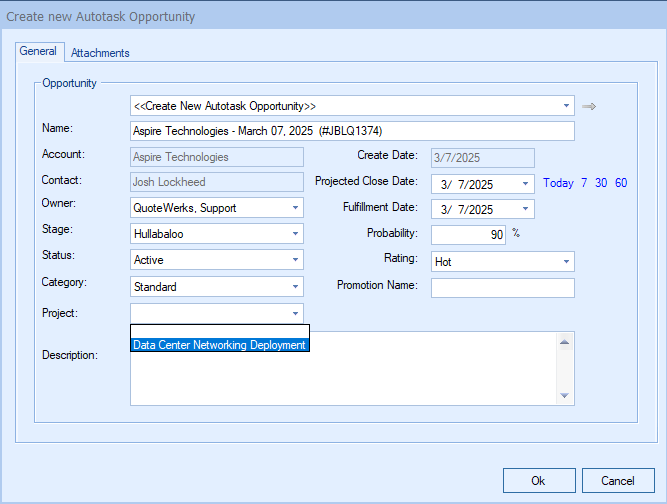The height and width of the screenshot is (504, 667).
Task: Open the Owner dropdown list
Action: coord(295,208)
